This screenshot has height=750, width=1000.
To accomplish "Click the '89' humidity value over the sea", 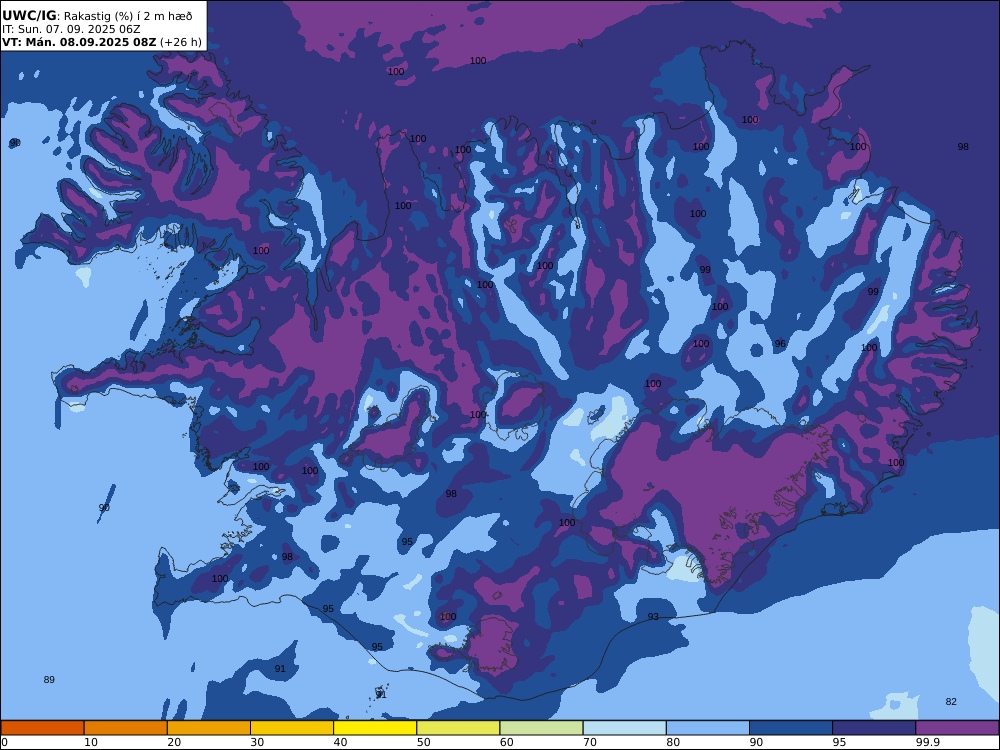I will [49, 680].
